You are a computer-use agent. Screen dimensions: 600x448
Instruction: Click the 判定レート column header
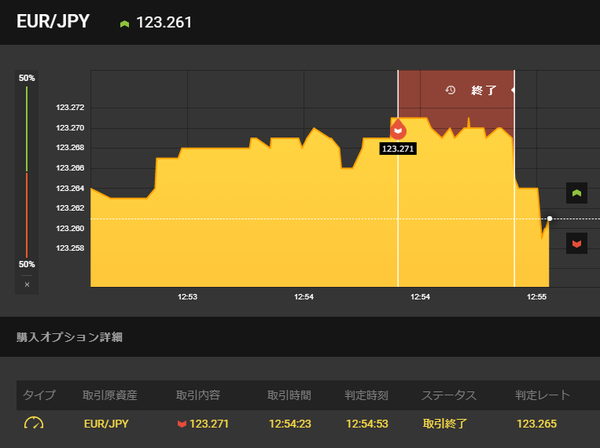tap(543, 395)
